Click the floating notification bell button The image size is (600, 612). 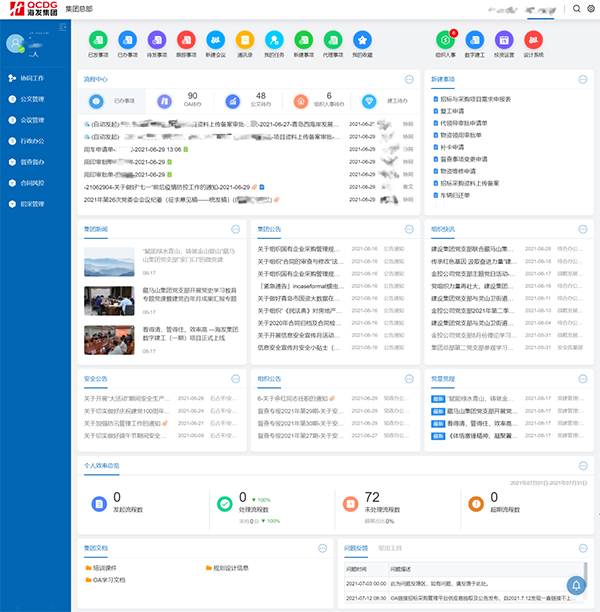point(575,585)
